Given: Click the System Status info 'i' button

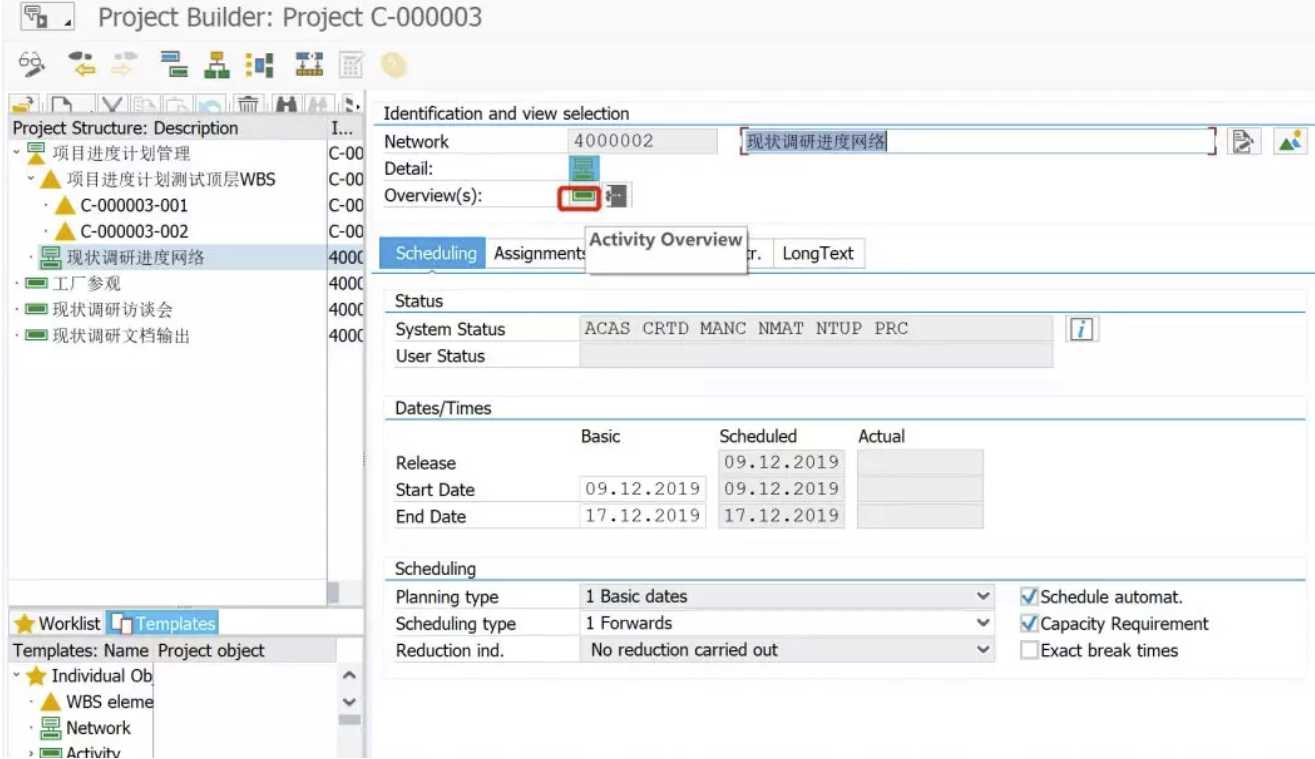Looking at the screenshot, I should point(1081,329).
